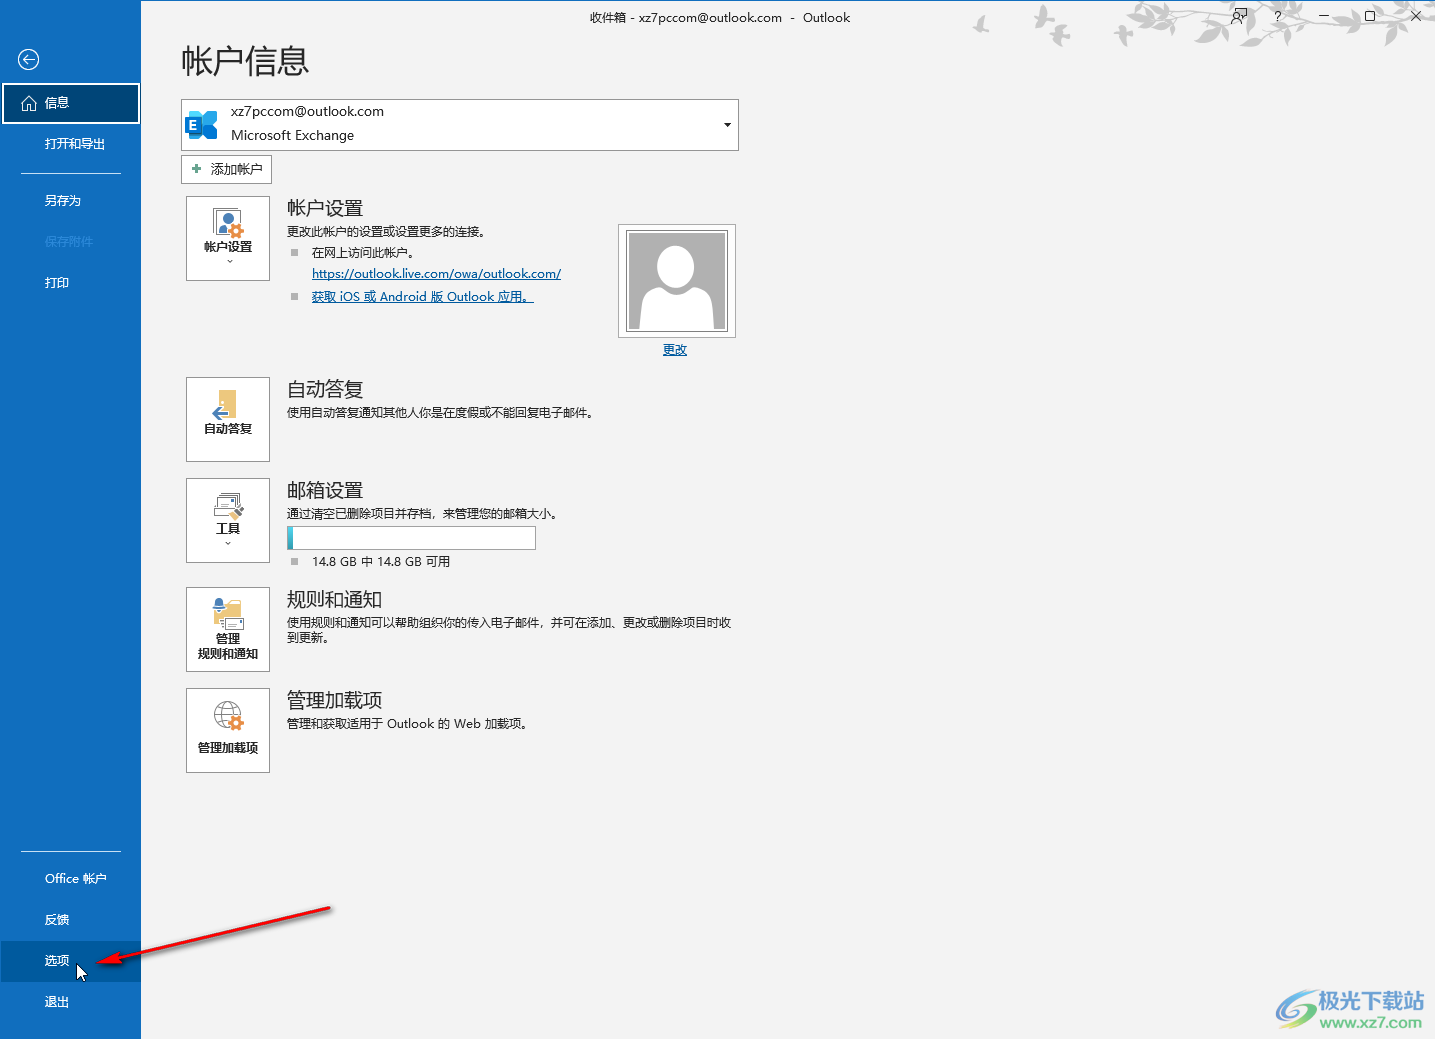
Task: Go back using the circled arrow icon
Action: [x=28, y=60]
